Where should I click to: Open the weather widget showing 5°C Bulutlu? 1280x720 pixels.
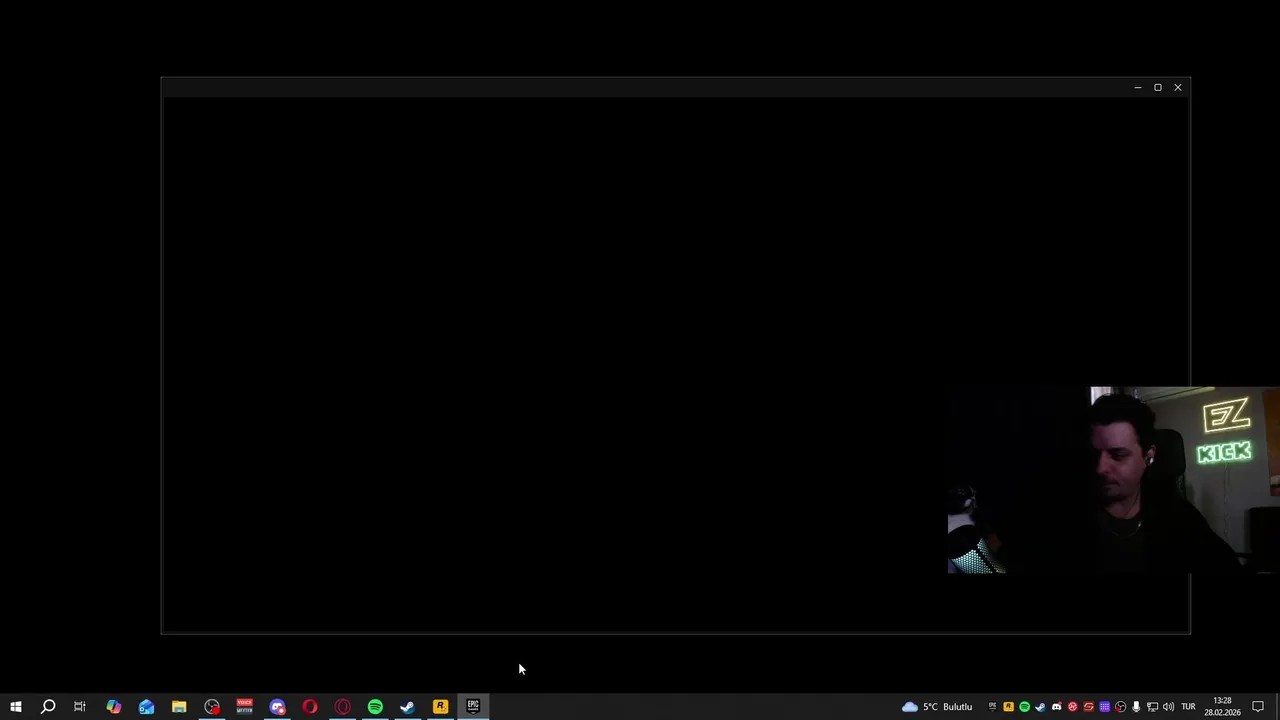pos(937,707)
